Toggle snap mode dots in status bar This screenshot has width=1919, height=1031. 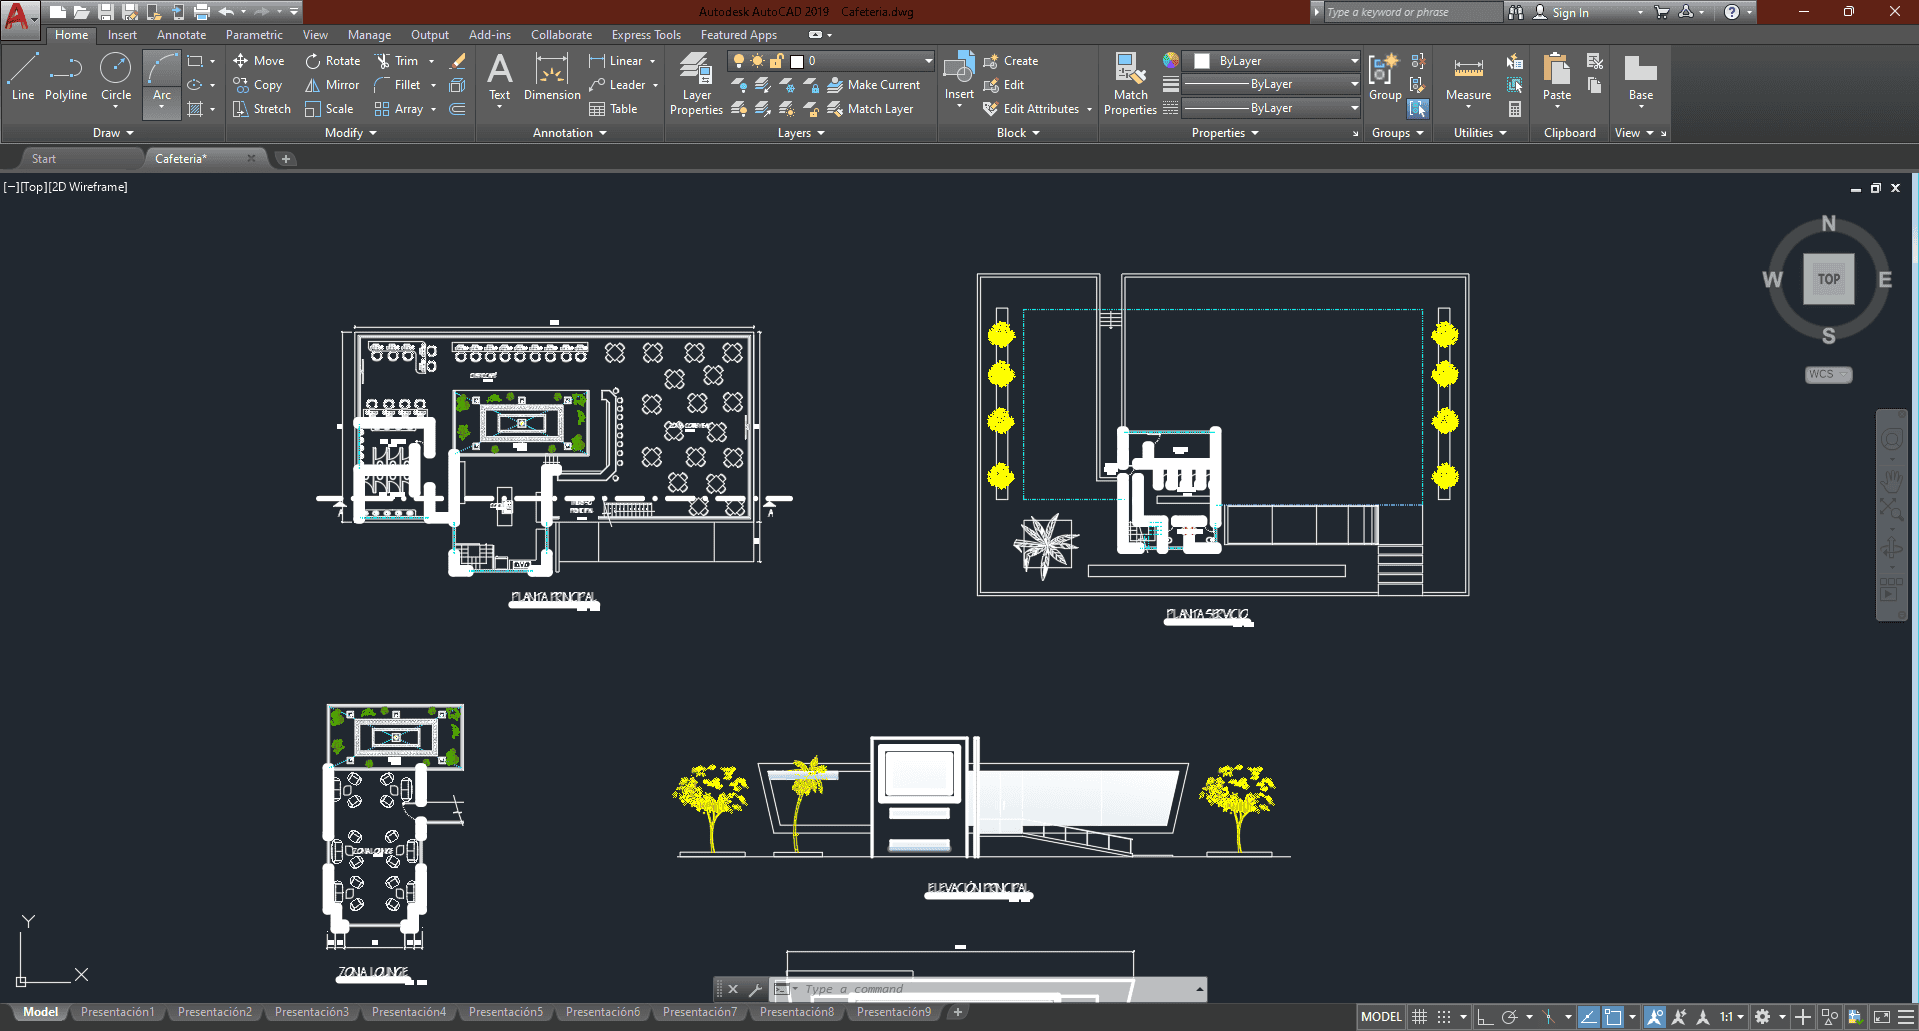[1444, 1017]
